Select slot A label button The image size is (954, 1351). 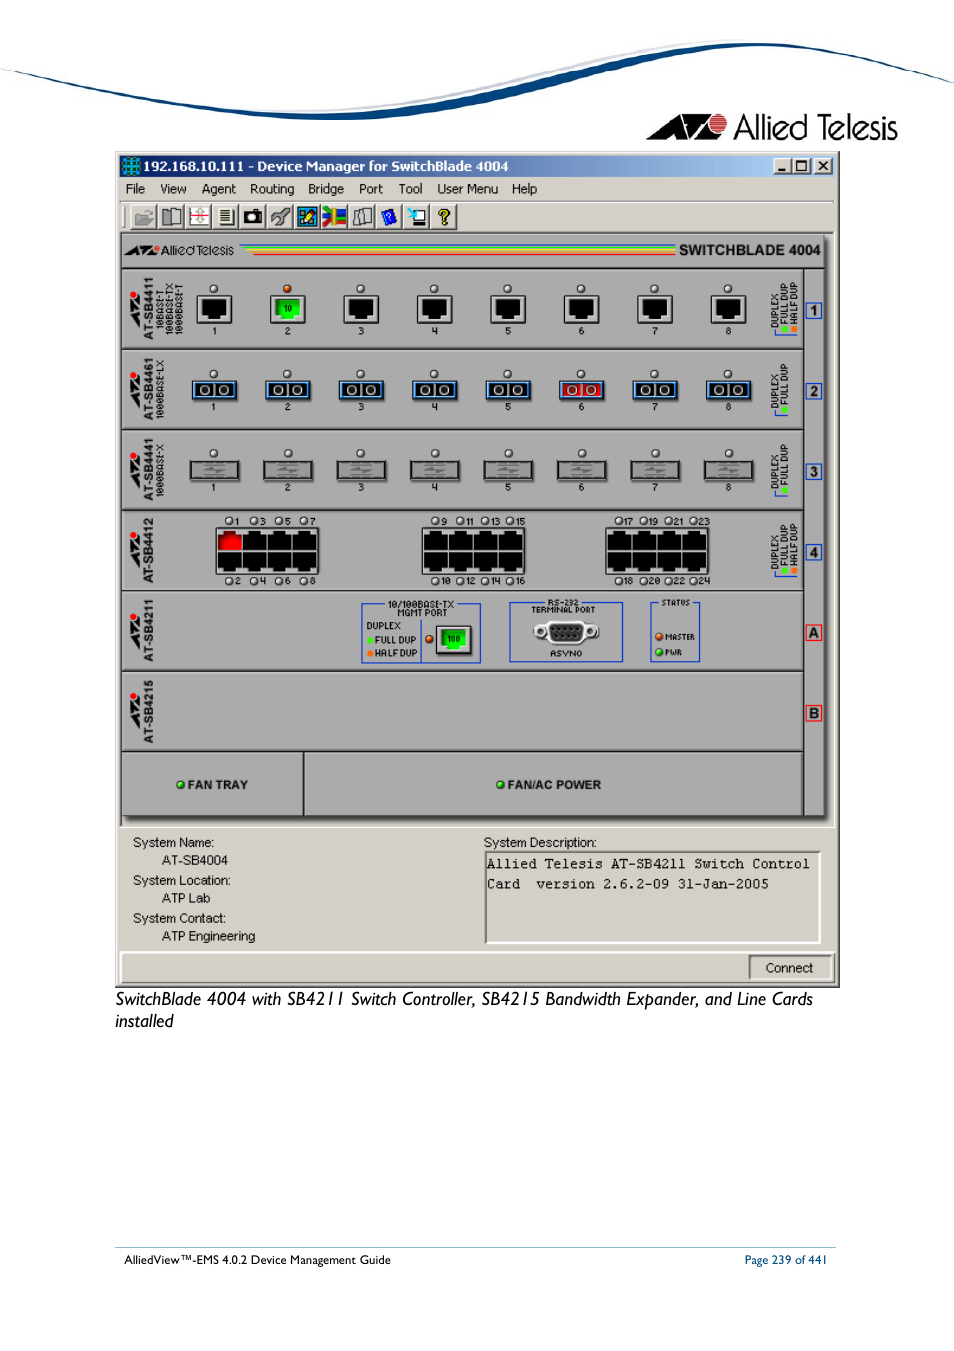pyautogui.click(x=814, y=633)
